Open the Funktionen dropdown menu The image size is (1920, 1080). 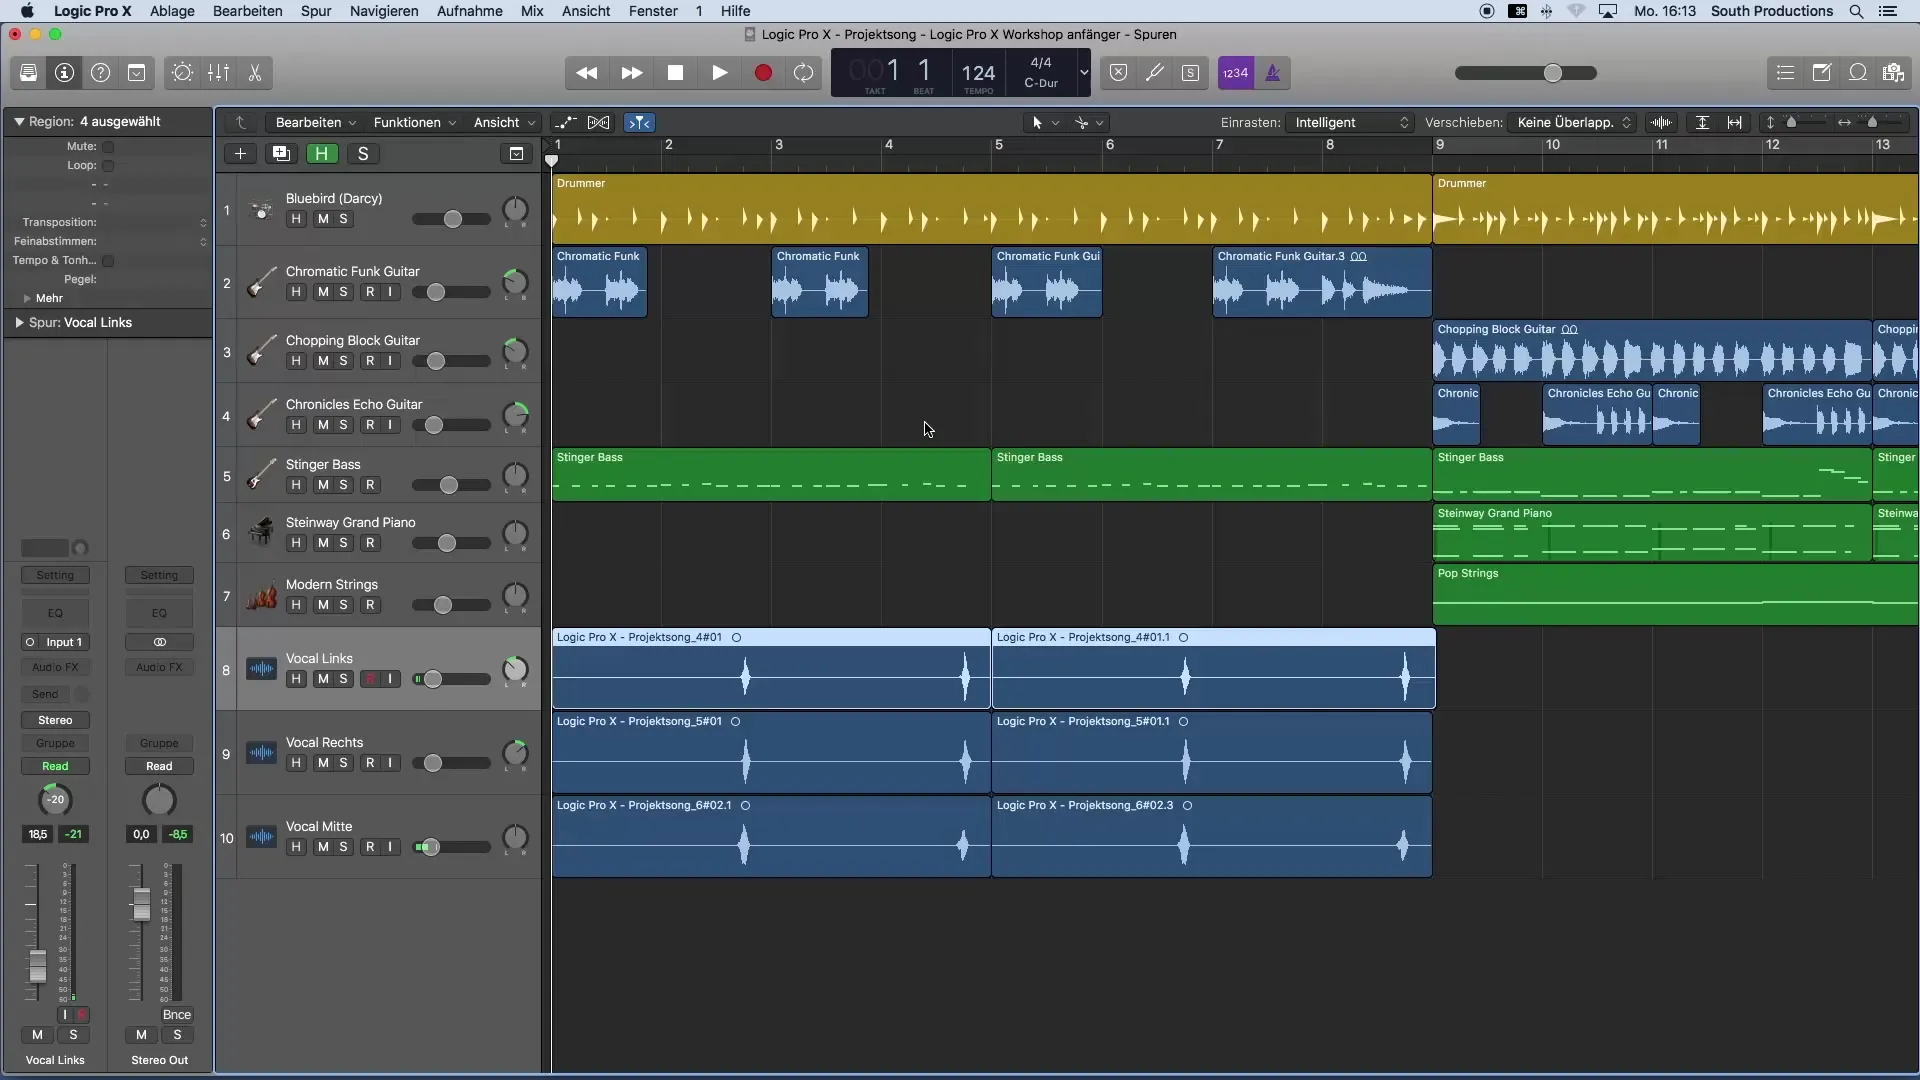coord(414,123)
